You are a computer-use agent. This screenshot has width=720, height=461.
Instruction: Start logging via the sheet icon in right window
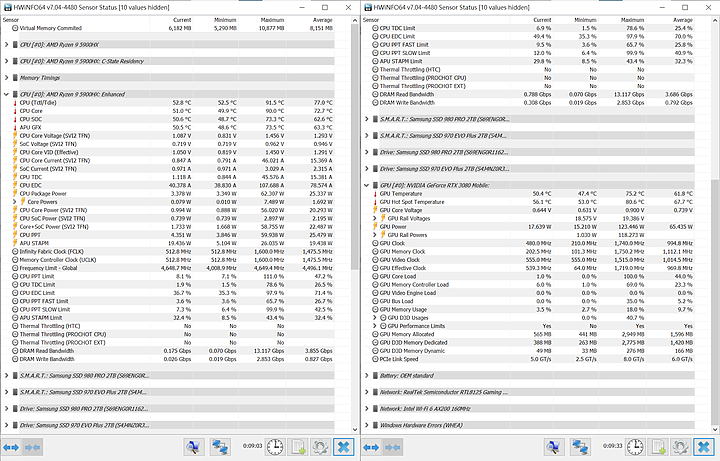pos(658,447)
